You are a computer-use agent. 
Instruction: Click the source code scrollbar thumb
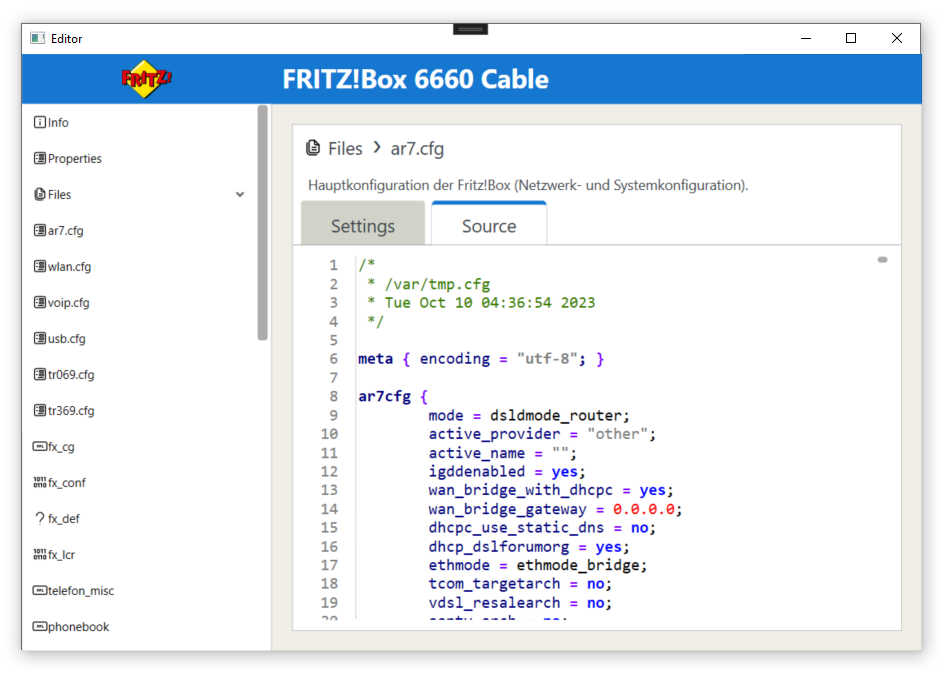coord(882,260)
